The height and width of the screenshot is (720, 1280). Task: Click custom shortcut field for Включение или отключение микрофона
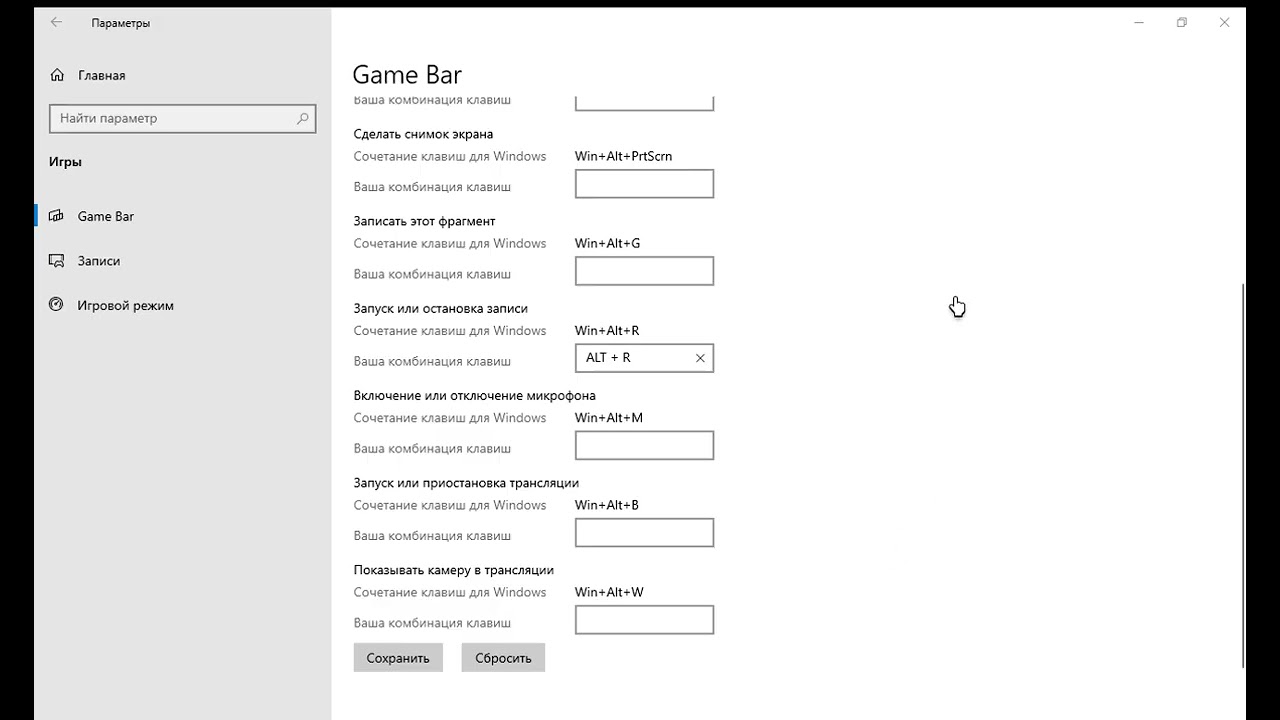pos(644,445)
